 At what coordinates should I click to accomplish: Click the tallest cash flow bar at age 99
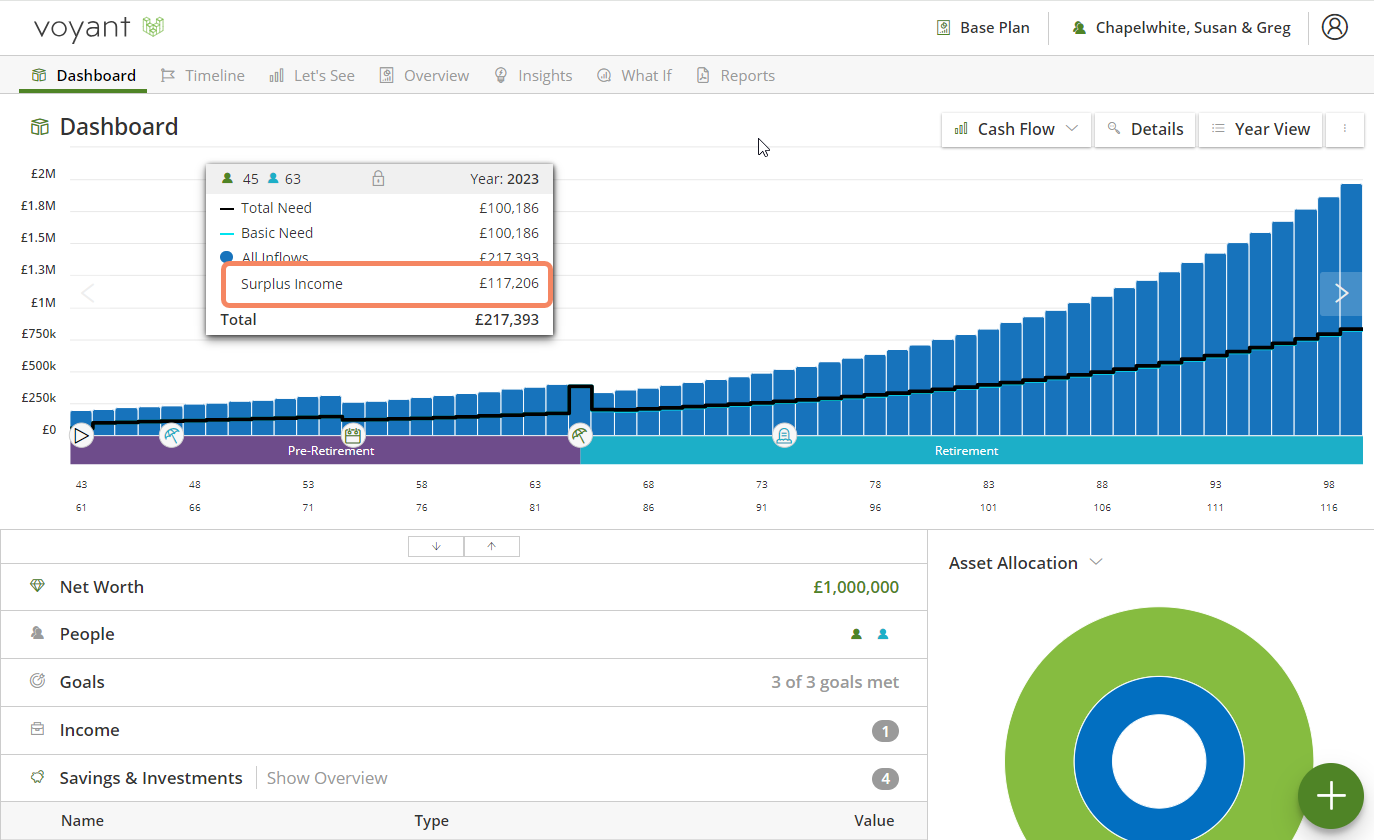(x=1351, y=309)
